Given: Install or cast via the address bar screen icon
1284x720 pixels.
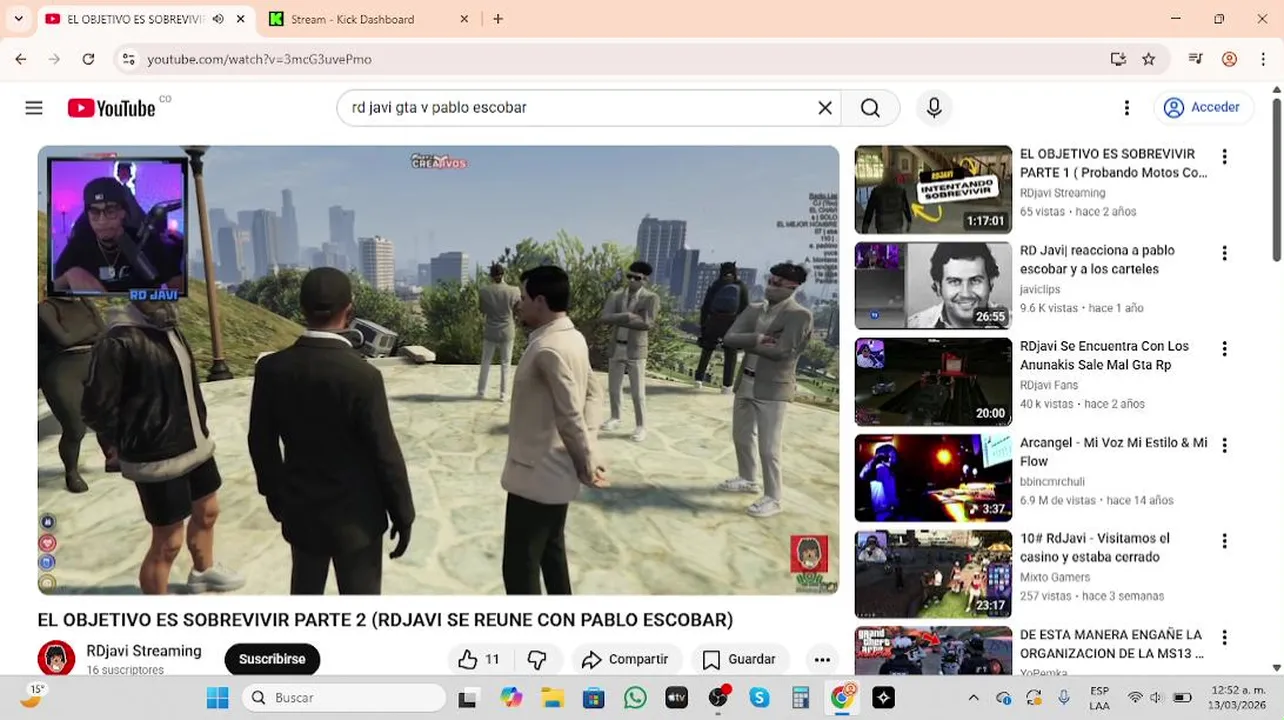Looking at the screenshot, I should [1118, 59].
